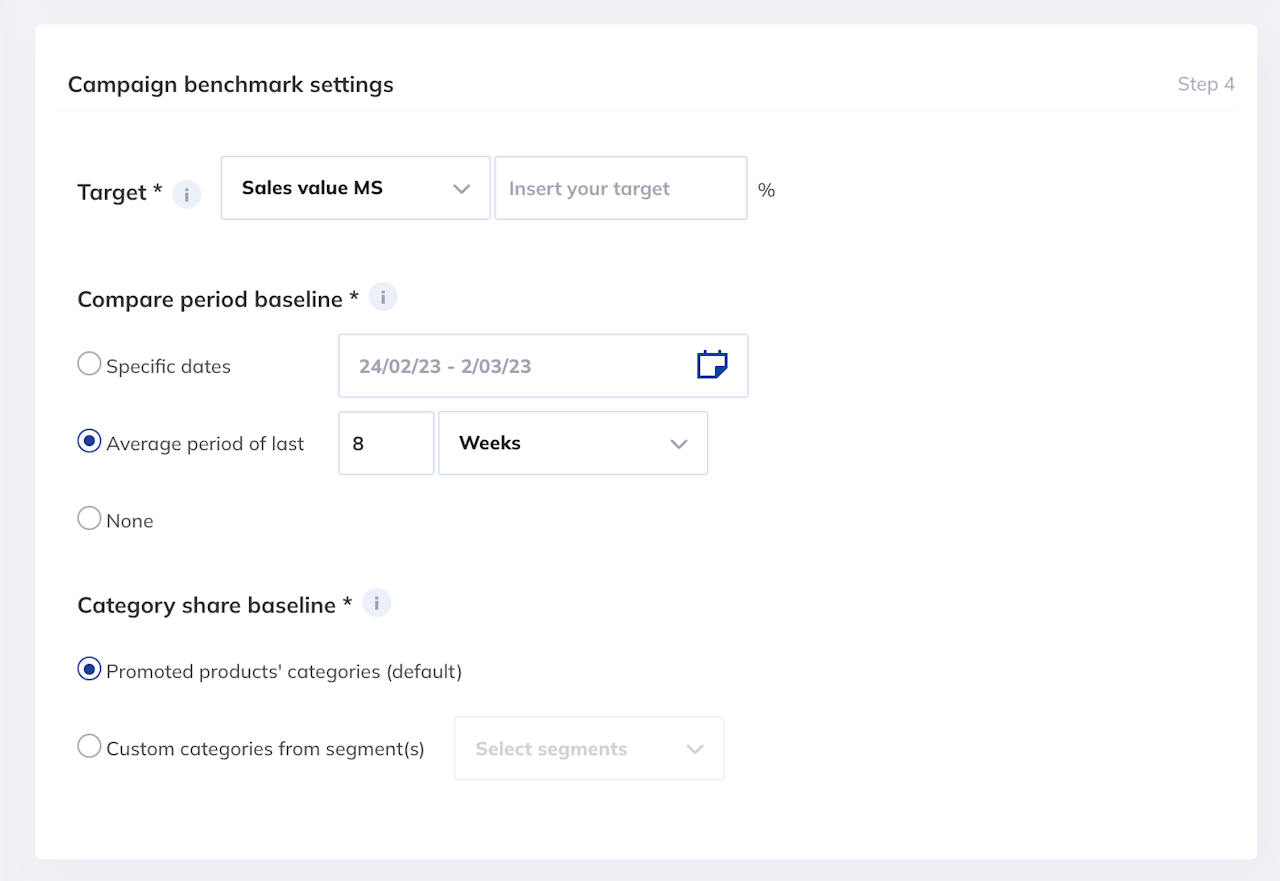Open the Select segments dropdown
Viewport: 1280px width, 881px height.
click(x=589, y=748)
